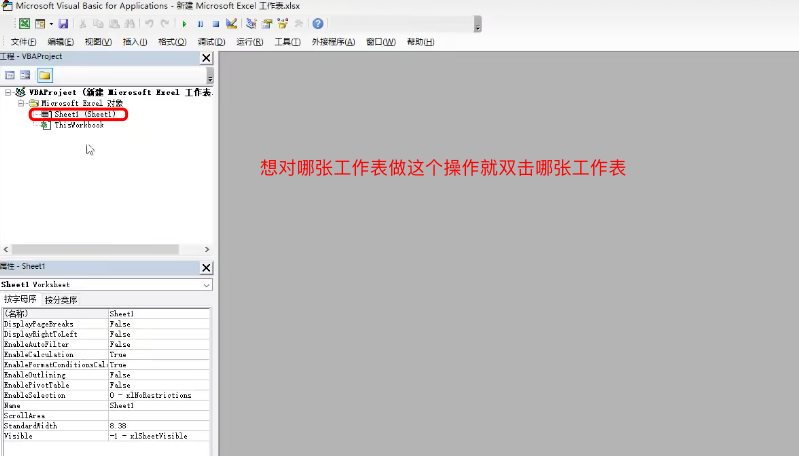Image resolution: width=799 pixels, height=456 pixels.
Task: Click the Redo arrow icon
Action: 165,23
